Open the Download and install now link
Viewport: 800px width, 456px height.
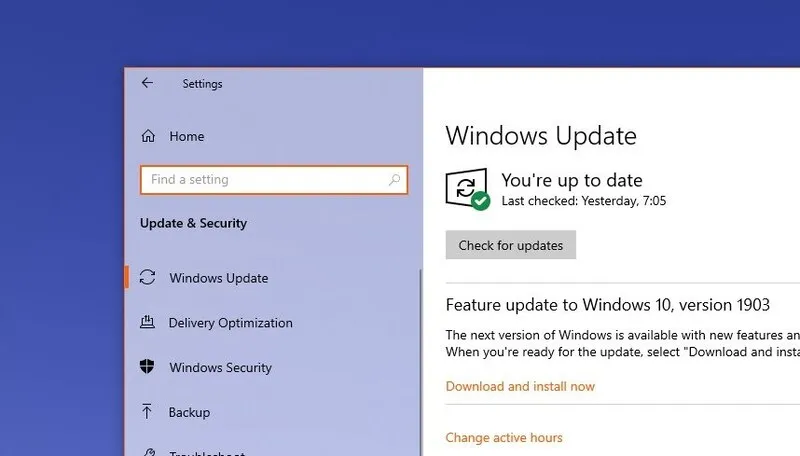520,386
